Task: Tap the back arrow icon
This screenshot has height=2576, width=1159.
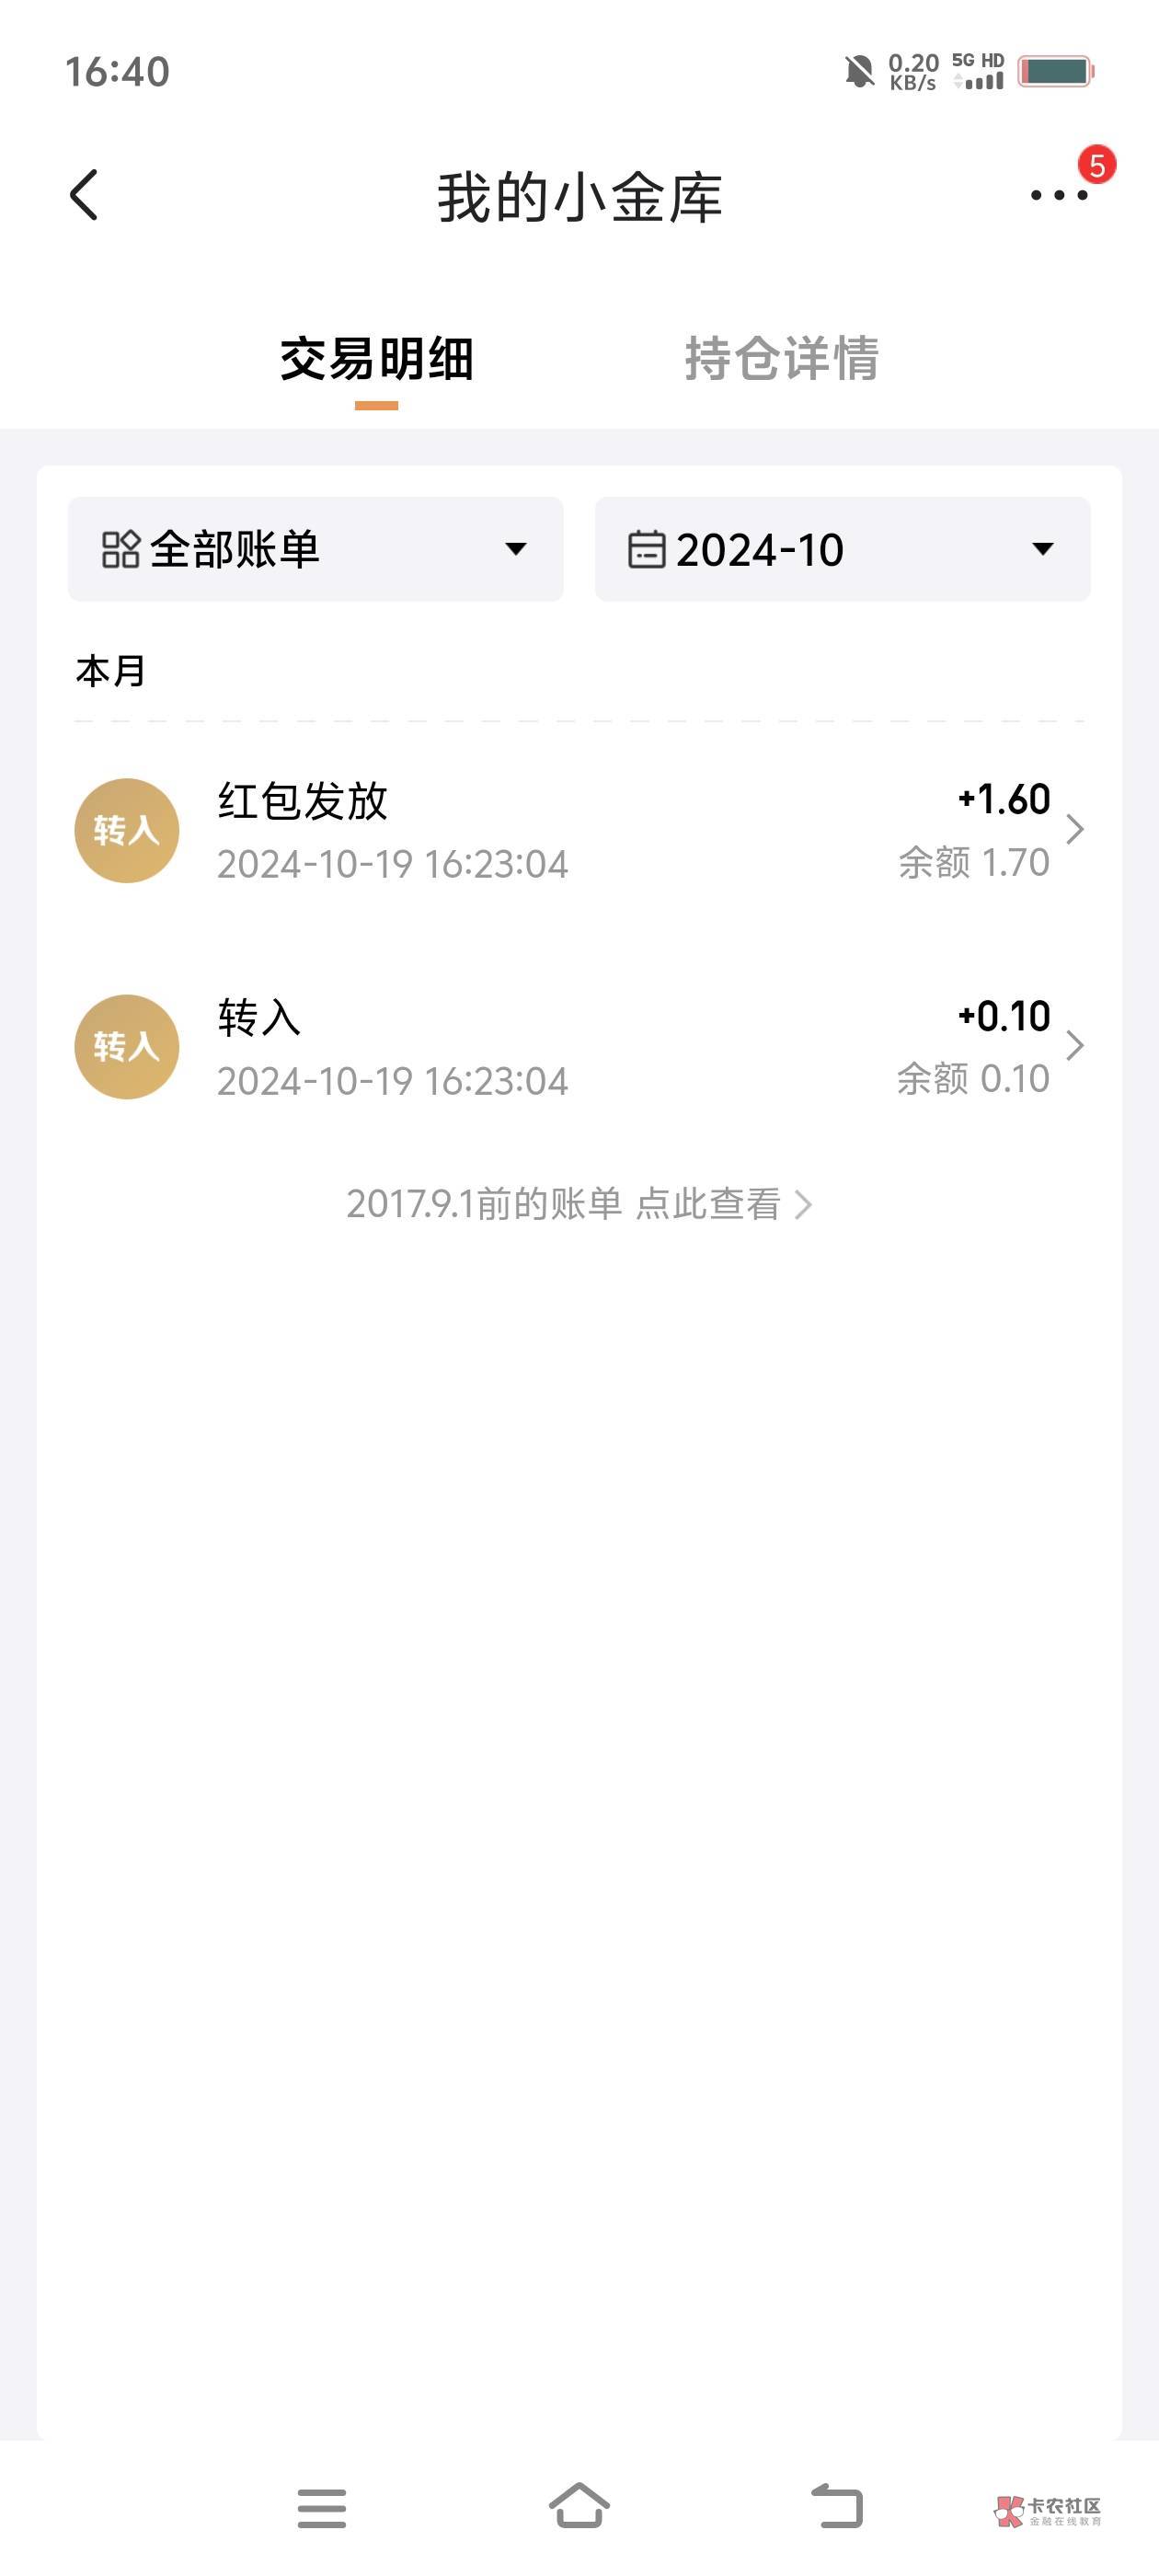Action: point(85,194)
